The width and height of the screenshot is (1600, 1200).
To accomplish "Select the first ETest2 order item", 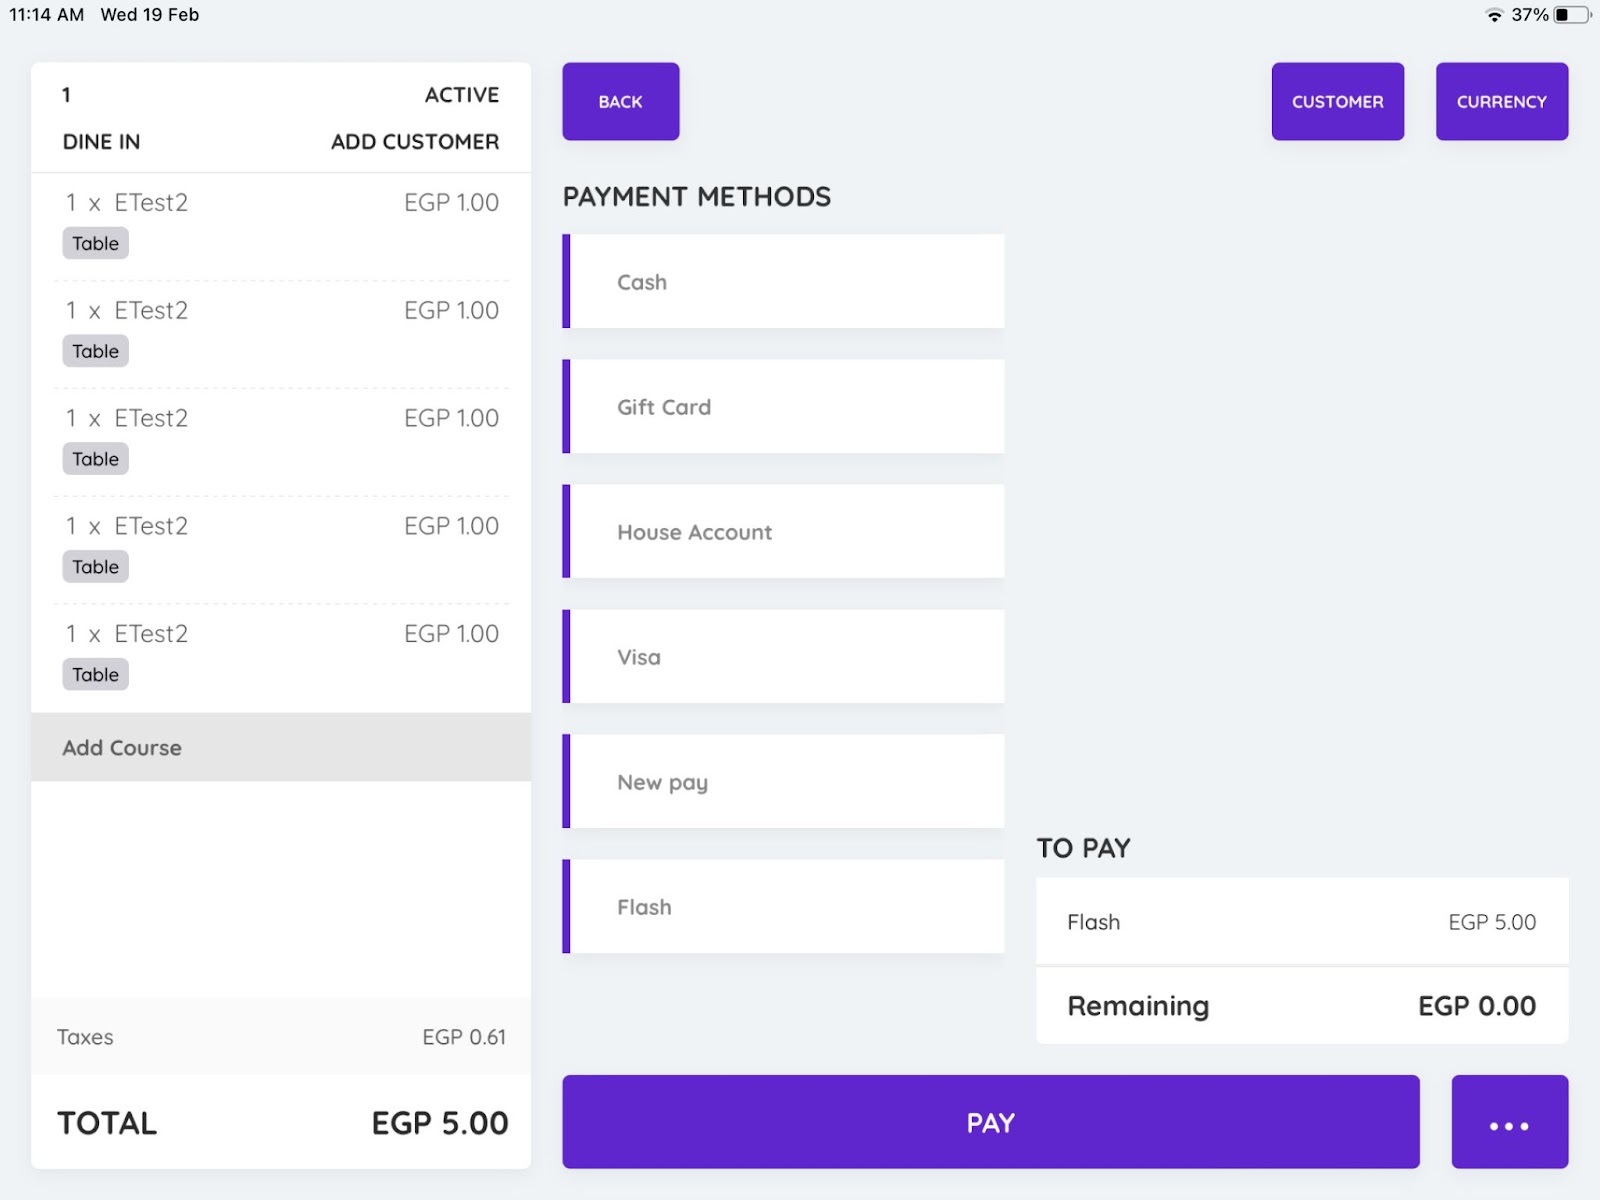I will (x=281, y=227).
